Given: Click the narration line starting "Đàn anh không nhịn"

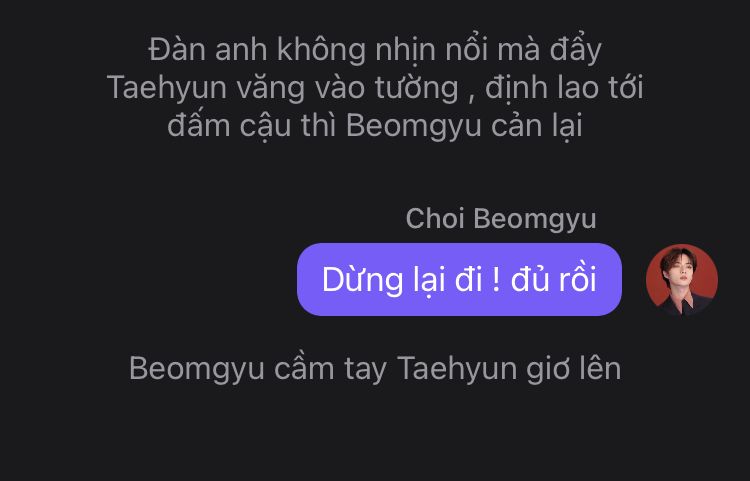Looking at the screenshot, I should 375,50.
